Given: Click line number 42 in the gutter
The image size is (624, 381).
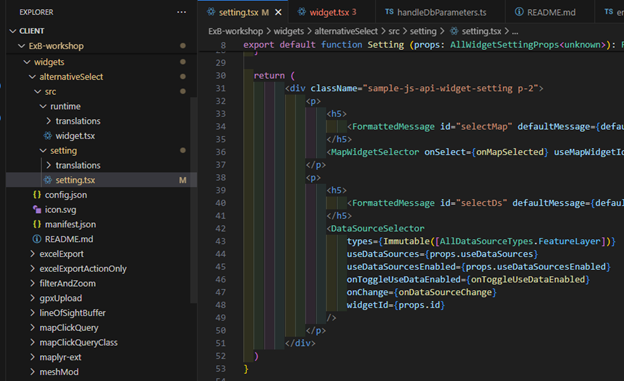Looking at the screenshot, I should point(220,229).
